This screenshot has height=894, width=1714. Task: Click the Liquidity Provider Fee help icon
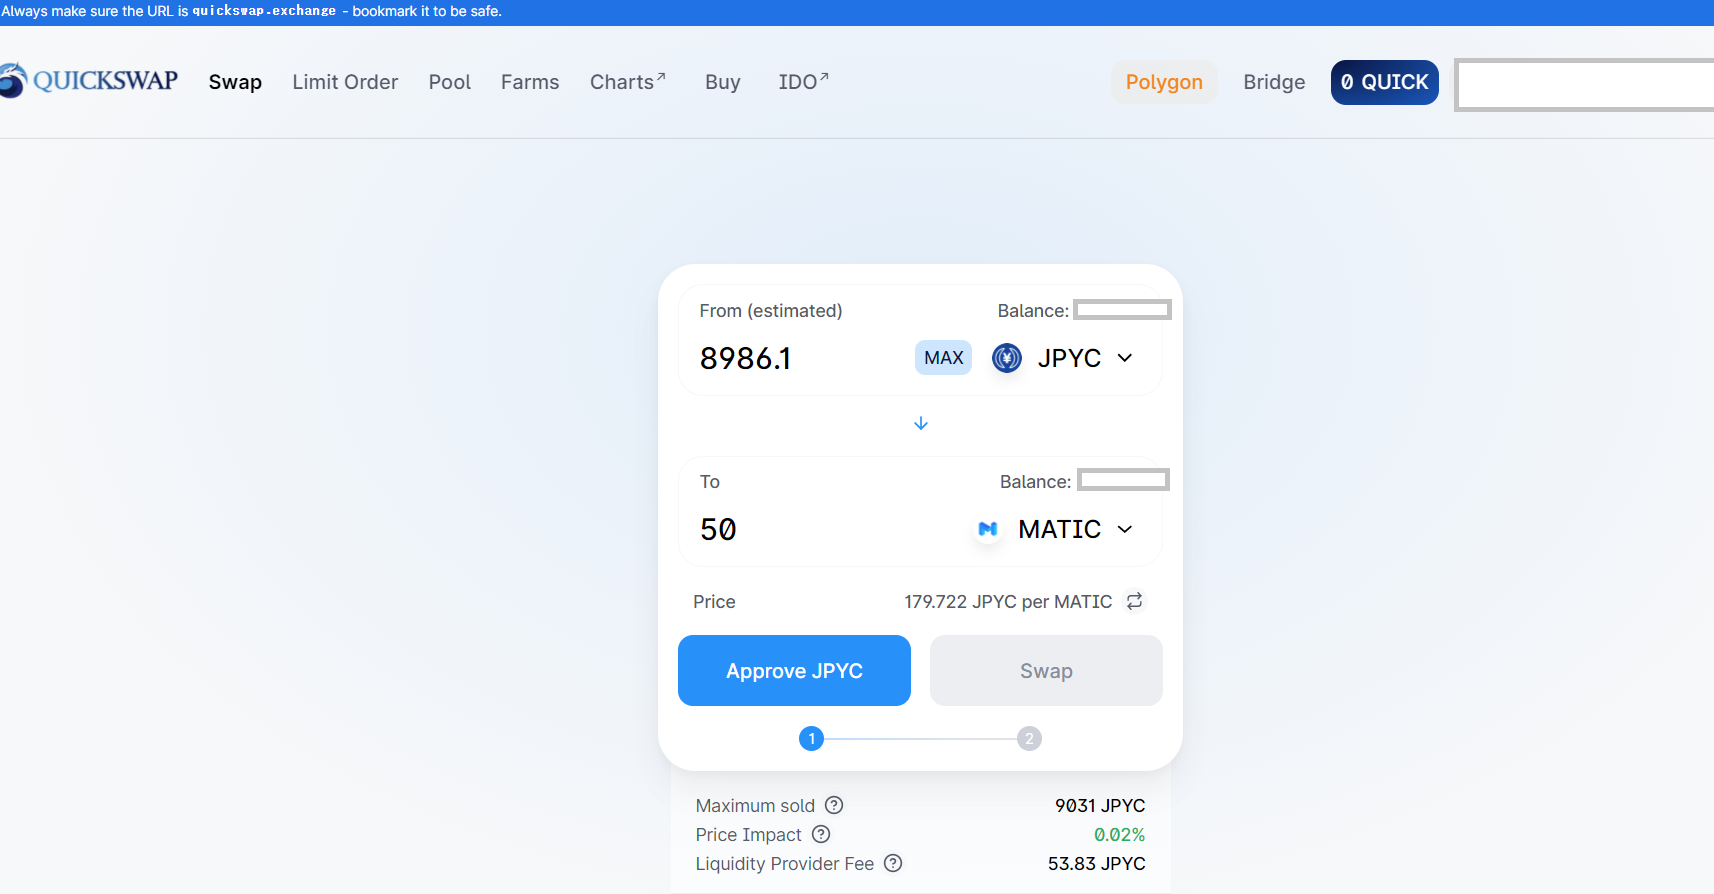893,863
